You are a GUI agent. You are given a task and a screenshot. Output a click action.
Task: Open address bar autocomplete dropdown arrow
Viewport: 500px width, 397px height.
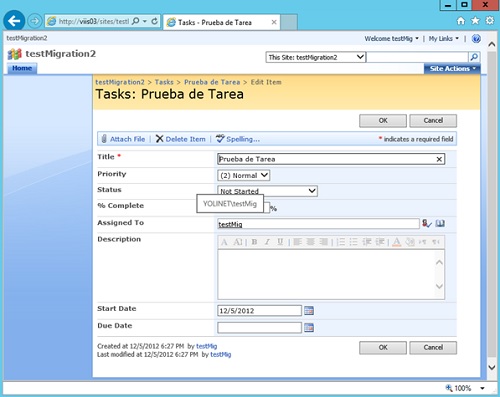145,21
